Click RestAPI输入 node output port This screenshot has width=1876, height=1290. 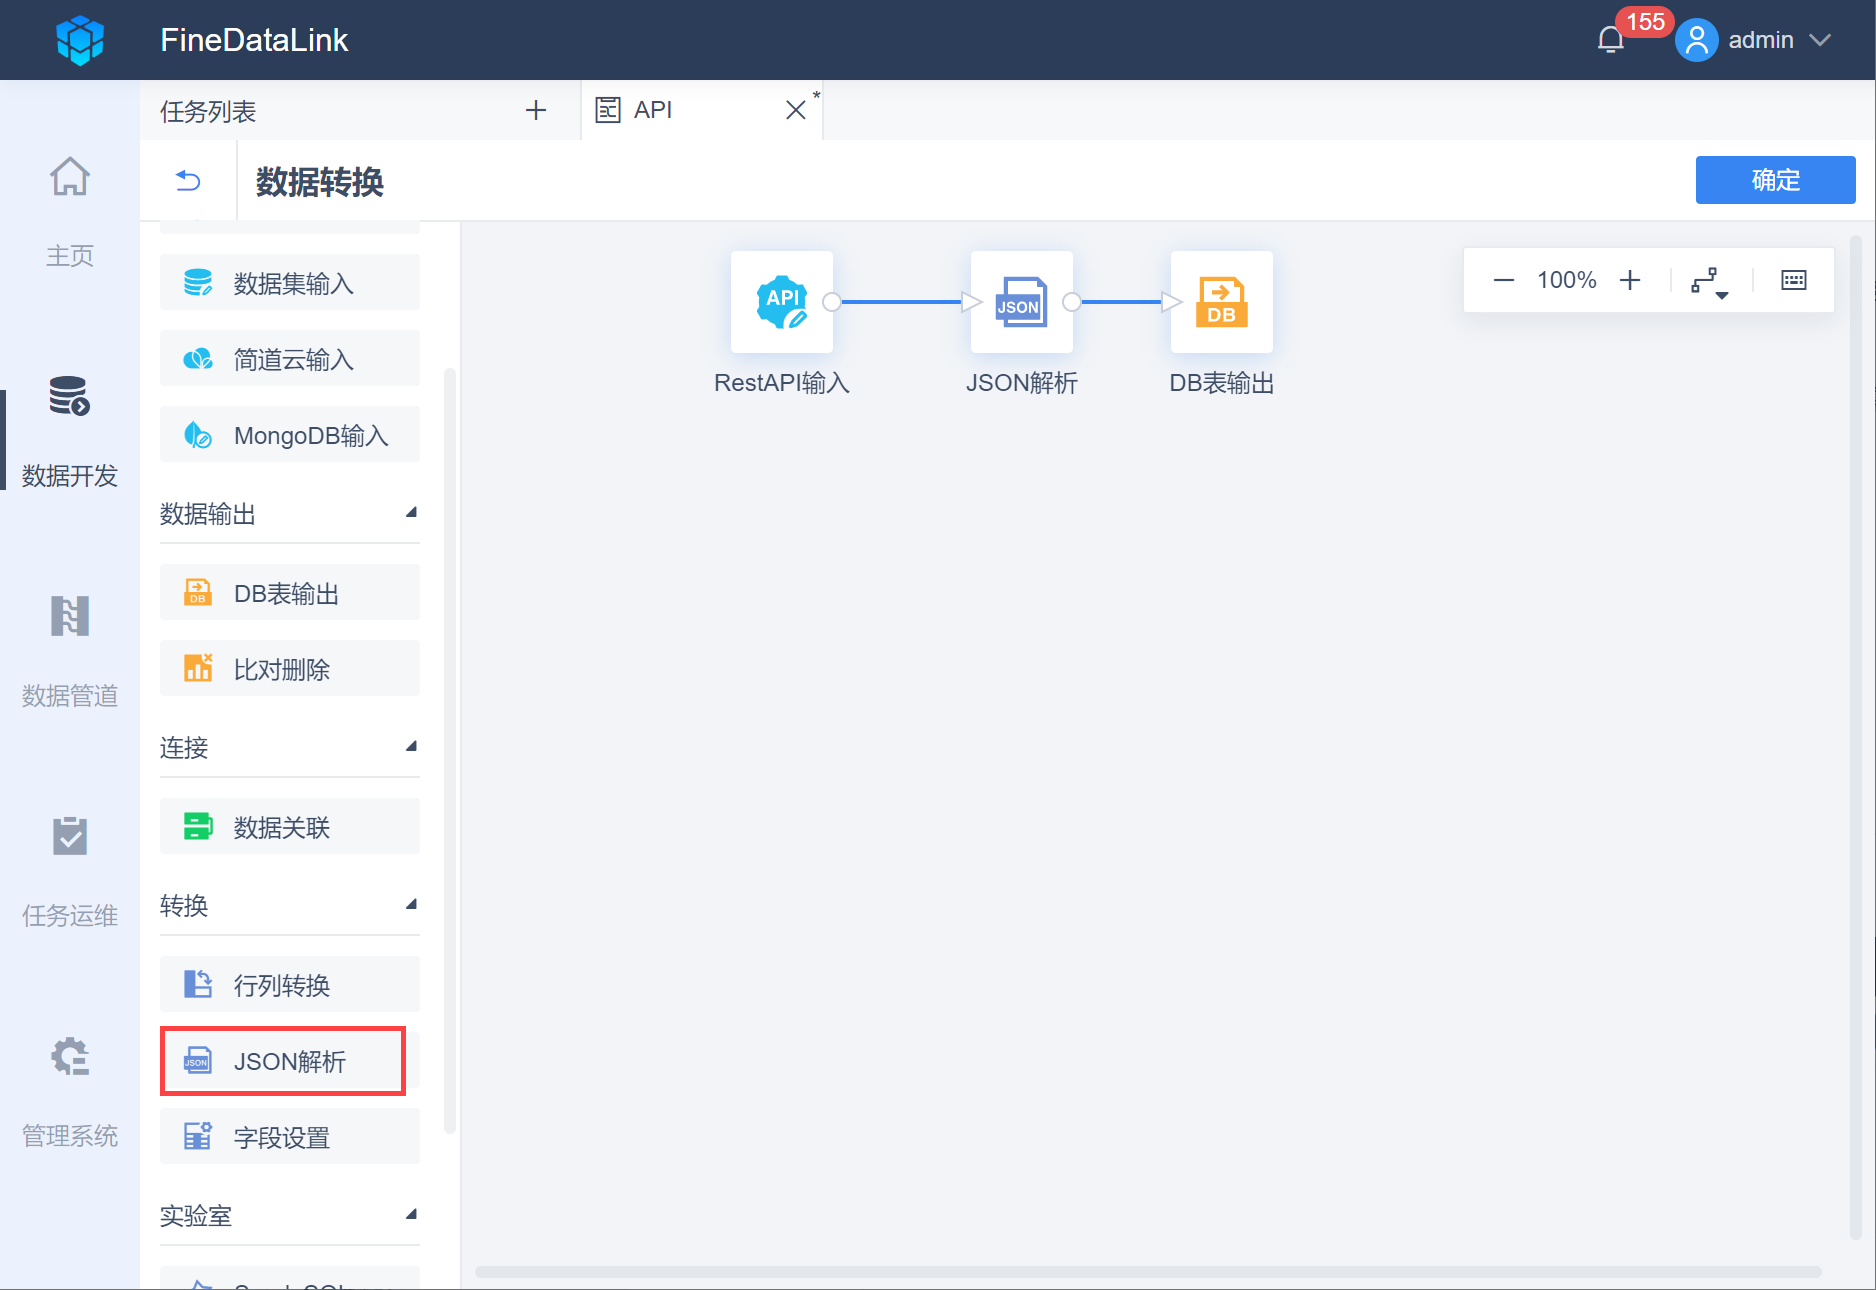pos(832,301)
